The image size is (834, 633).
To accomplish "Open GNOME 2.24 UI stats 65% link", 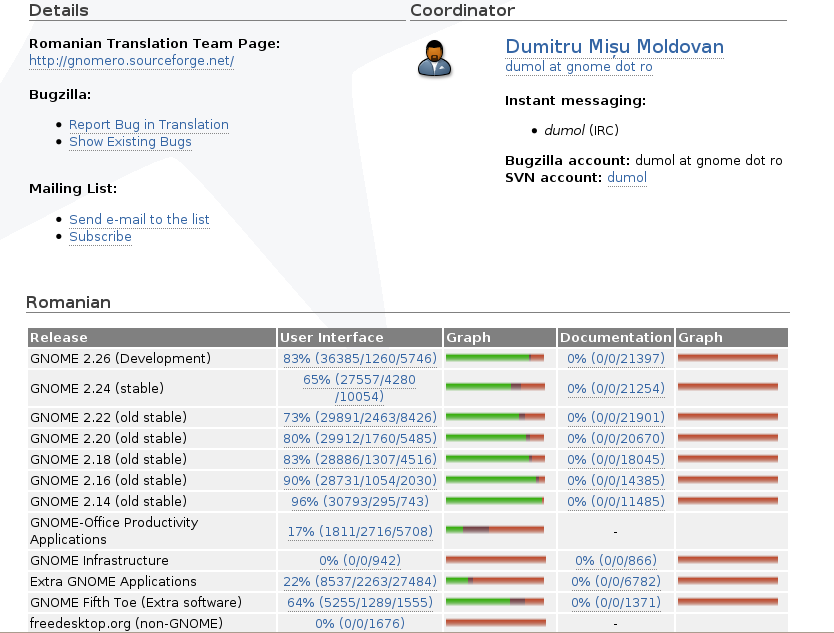I will coord(360,388).
